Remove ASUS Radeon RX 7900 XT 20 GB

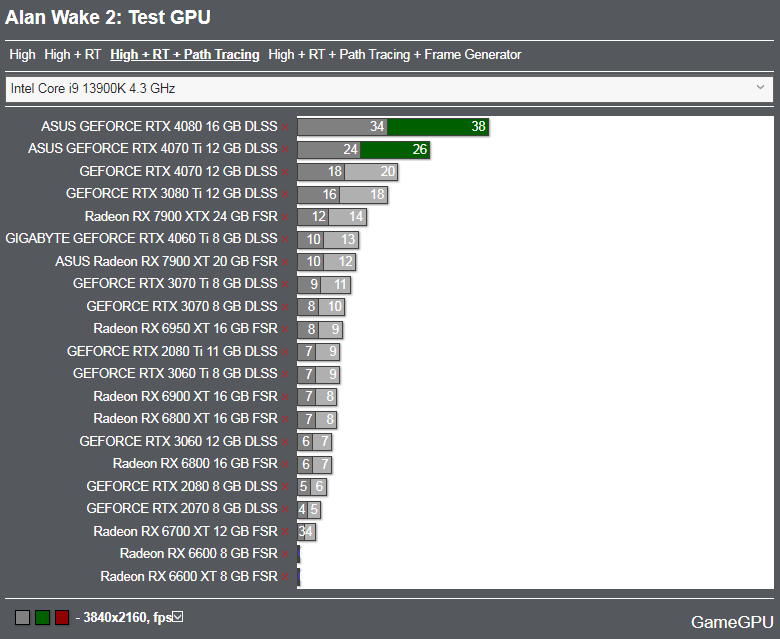point(285,262)
